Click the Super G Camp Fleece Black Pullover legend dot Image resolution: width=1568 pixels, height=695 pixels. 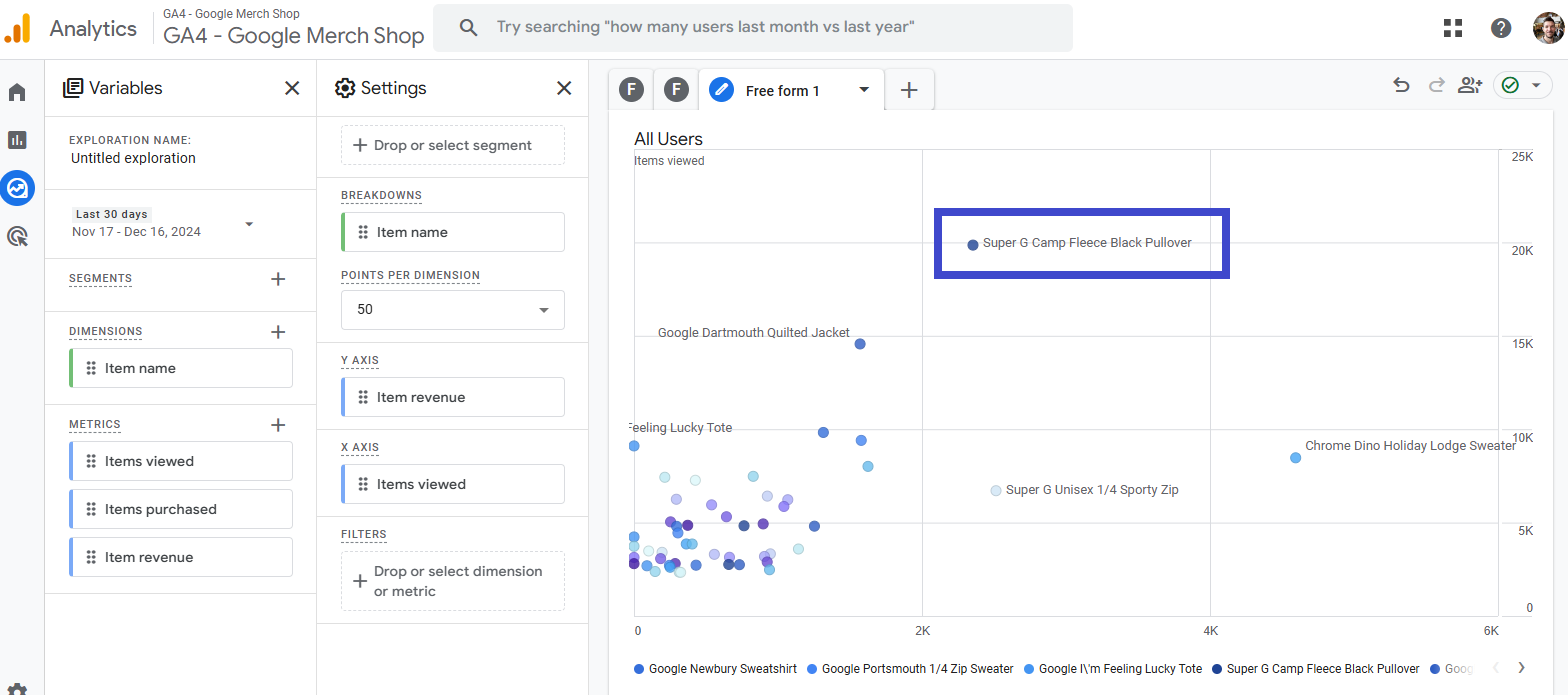pyautogui.click(x=1217, y=669)
